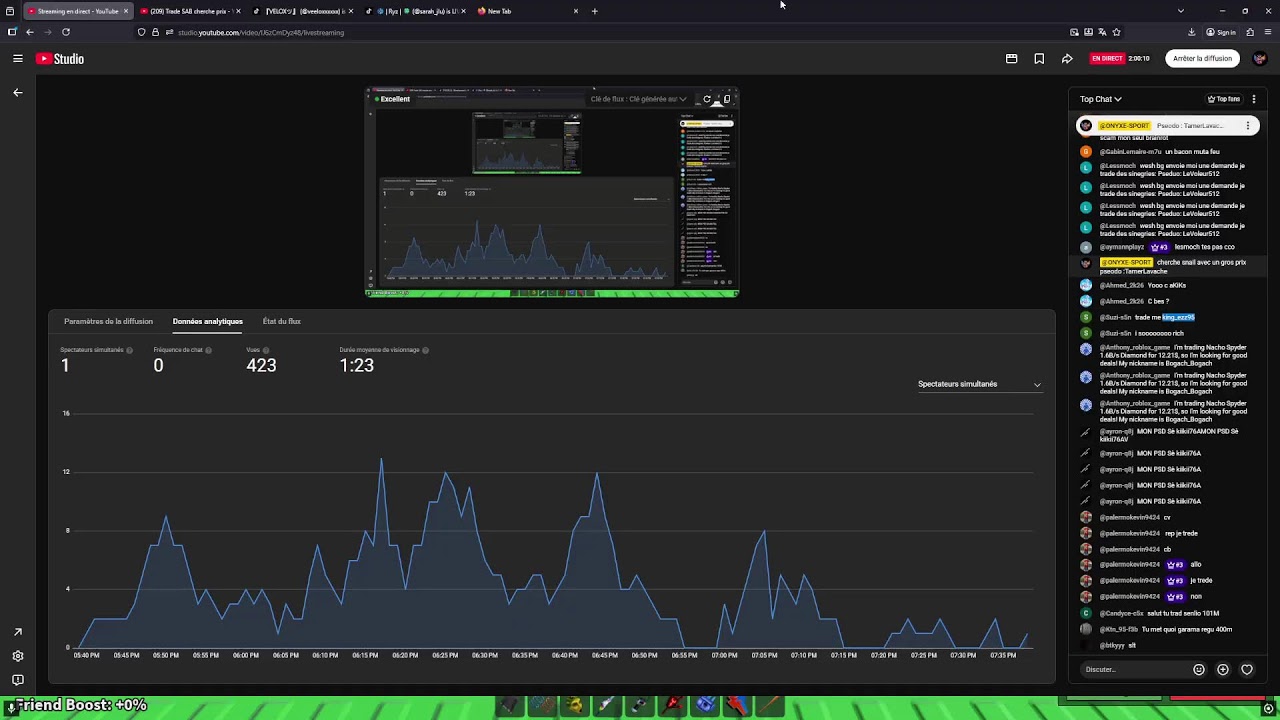Viewport: 1280px width, 720px height.
Task: Open the channel avatar account menu
Action: click(x=1259, y=59)
